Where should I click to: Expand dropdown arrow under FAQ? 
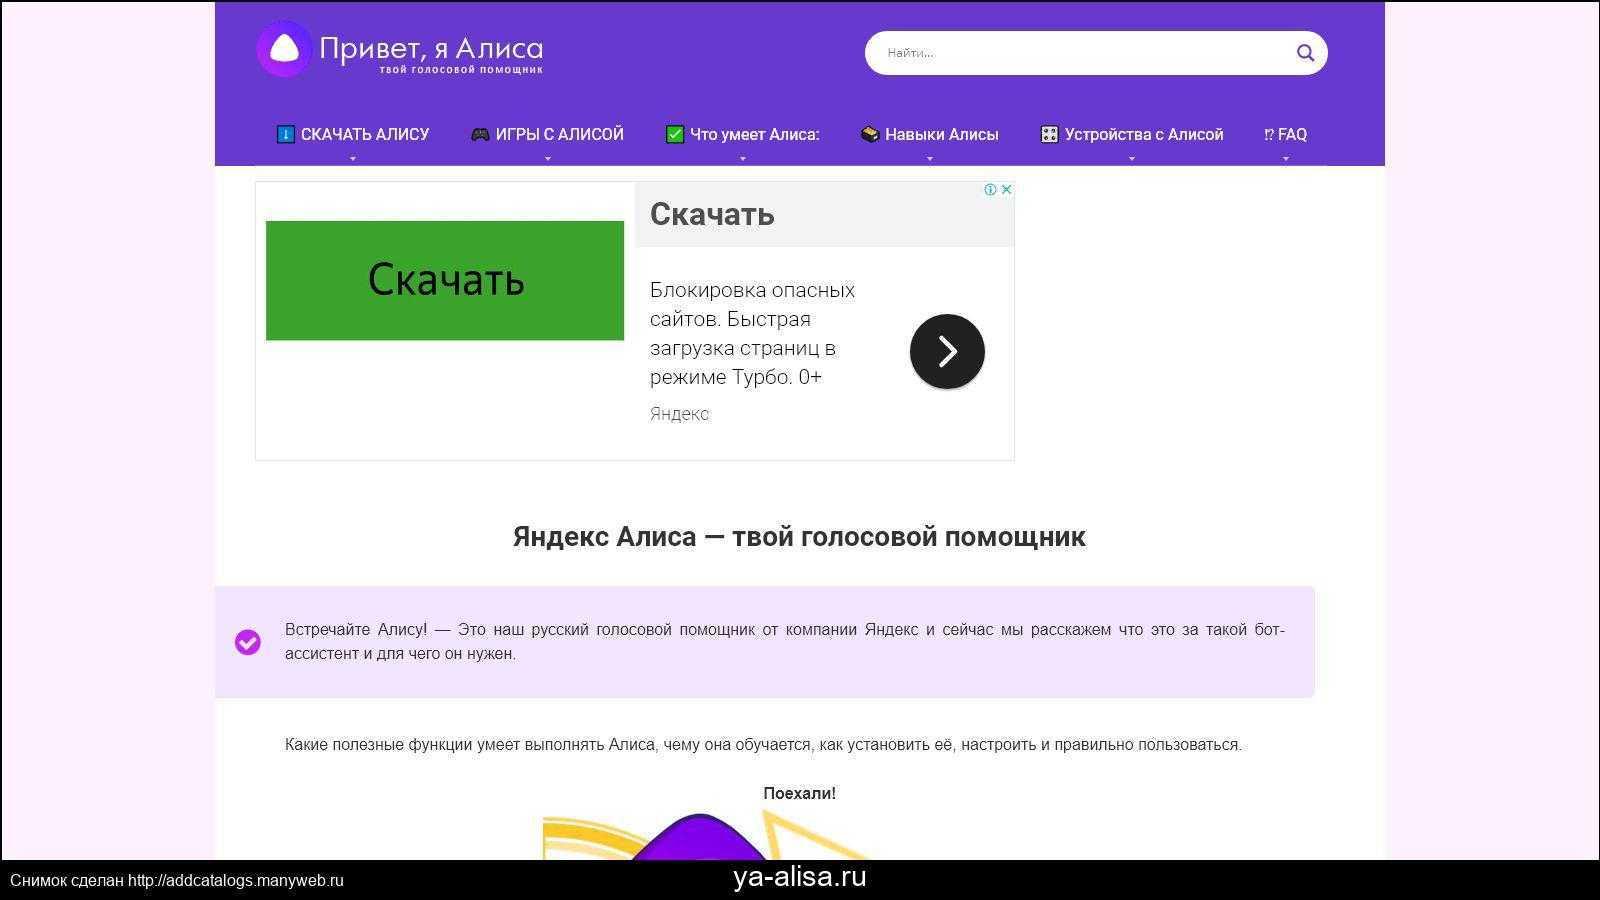tap(1285, 159)
